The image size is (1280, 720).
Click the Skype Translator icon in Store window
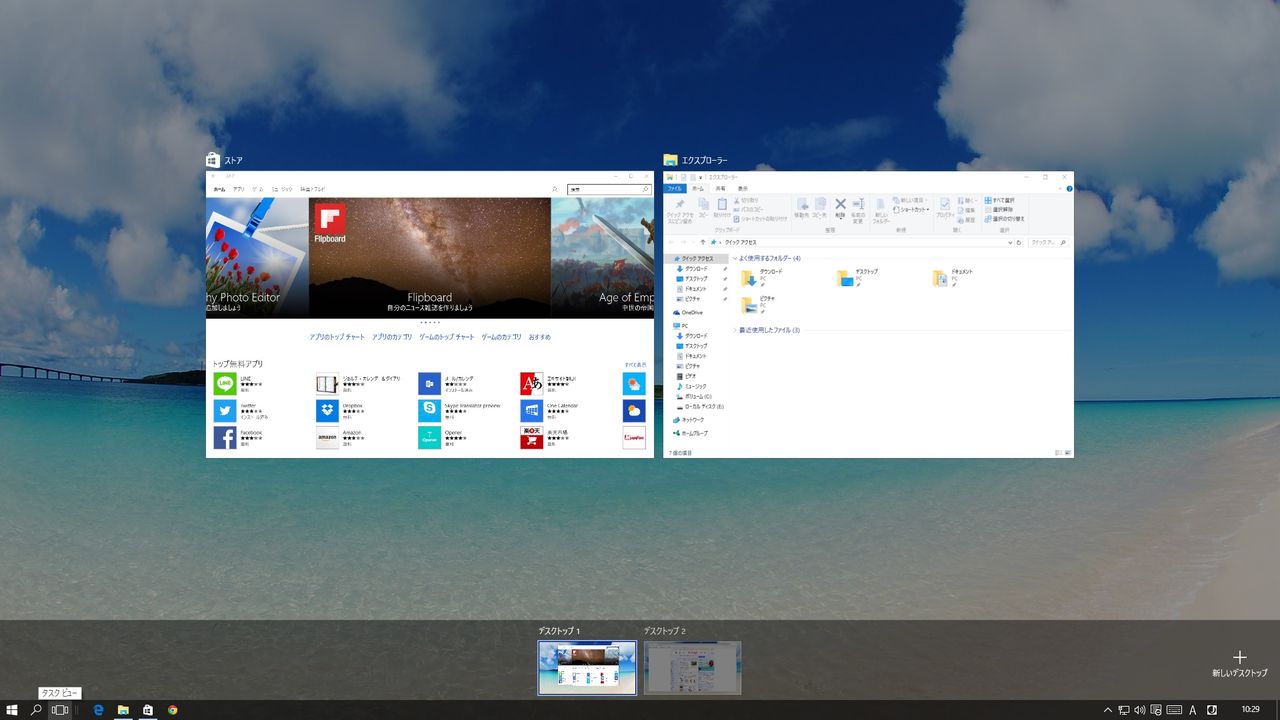429,411
